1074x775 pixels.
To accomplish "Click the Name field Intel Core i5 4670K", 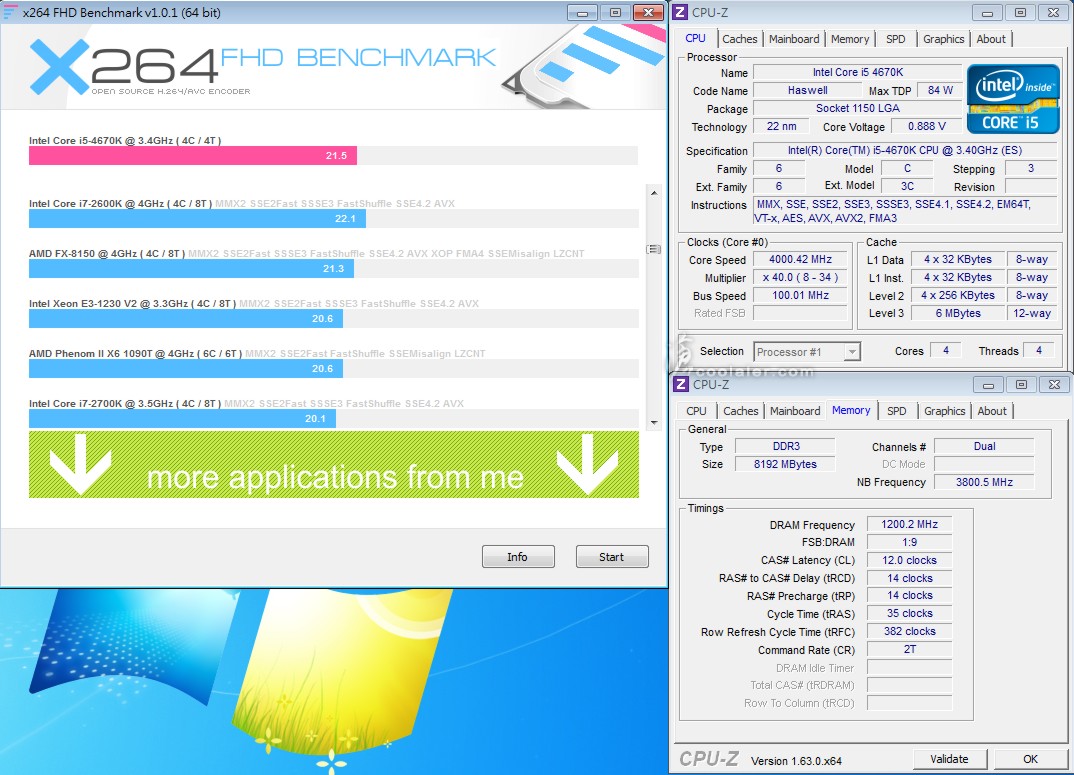I will (858, 72).
